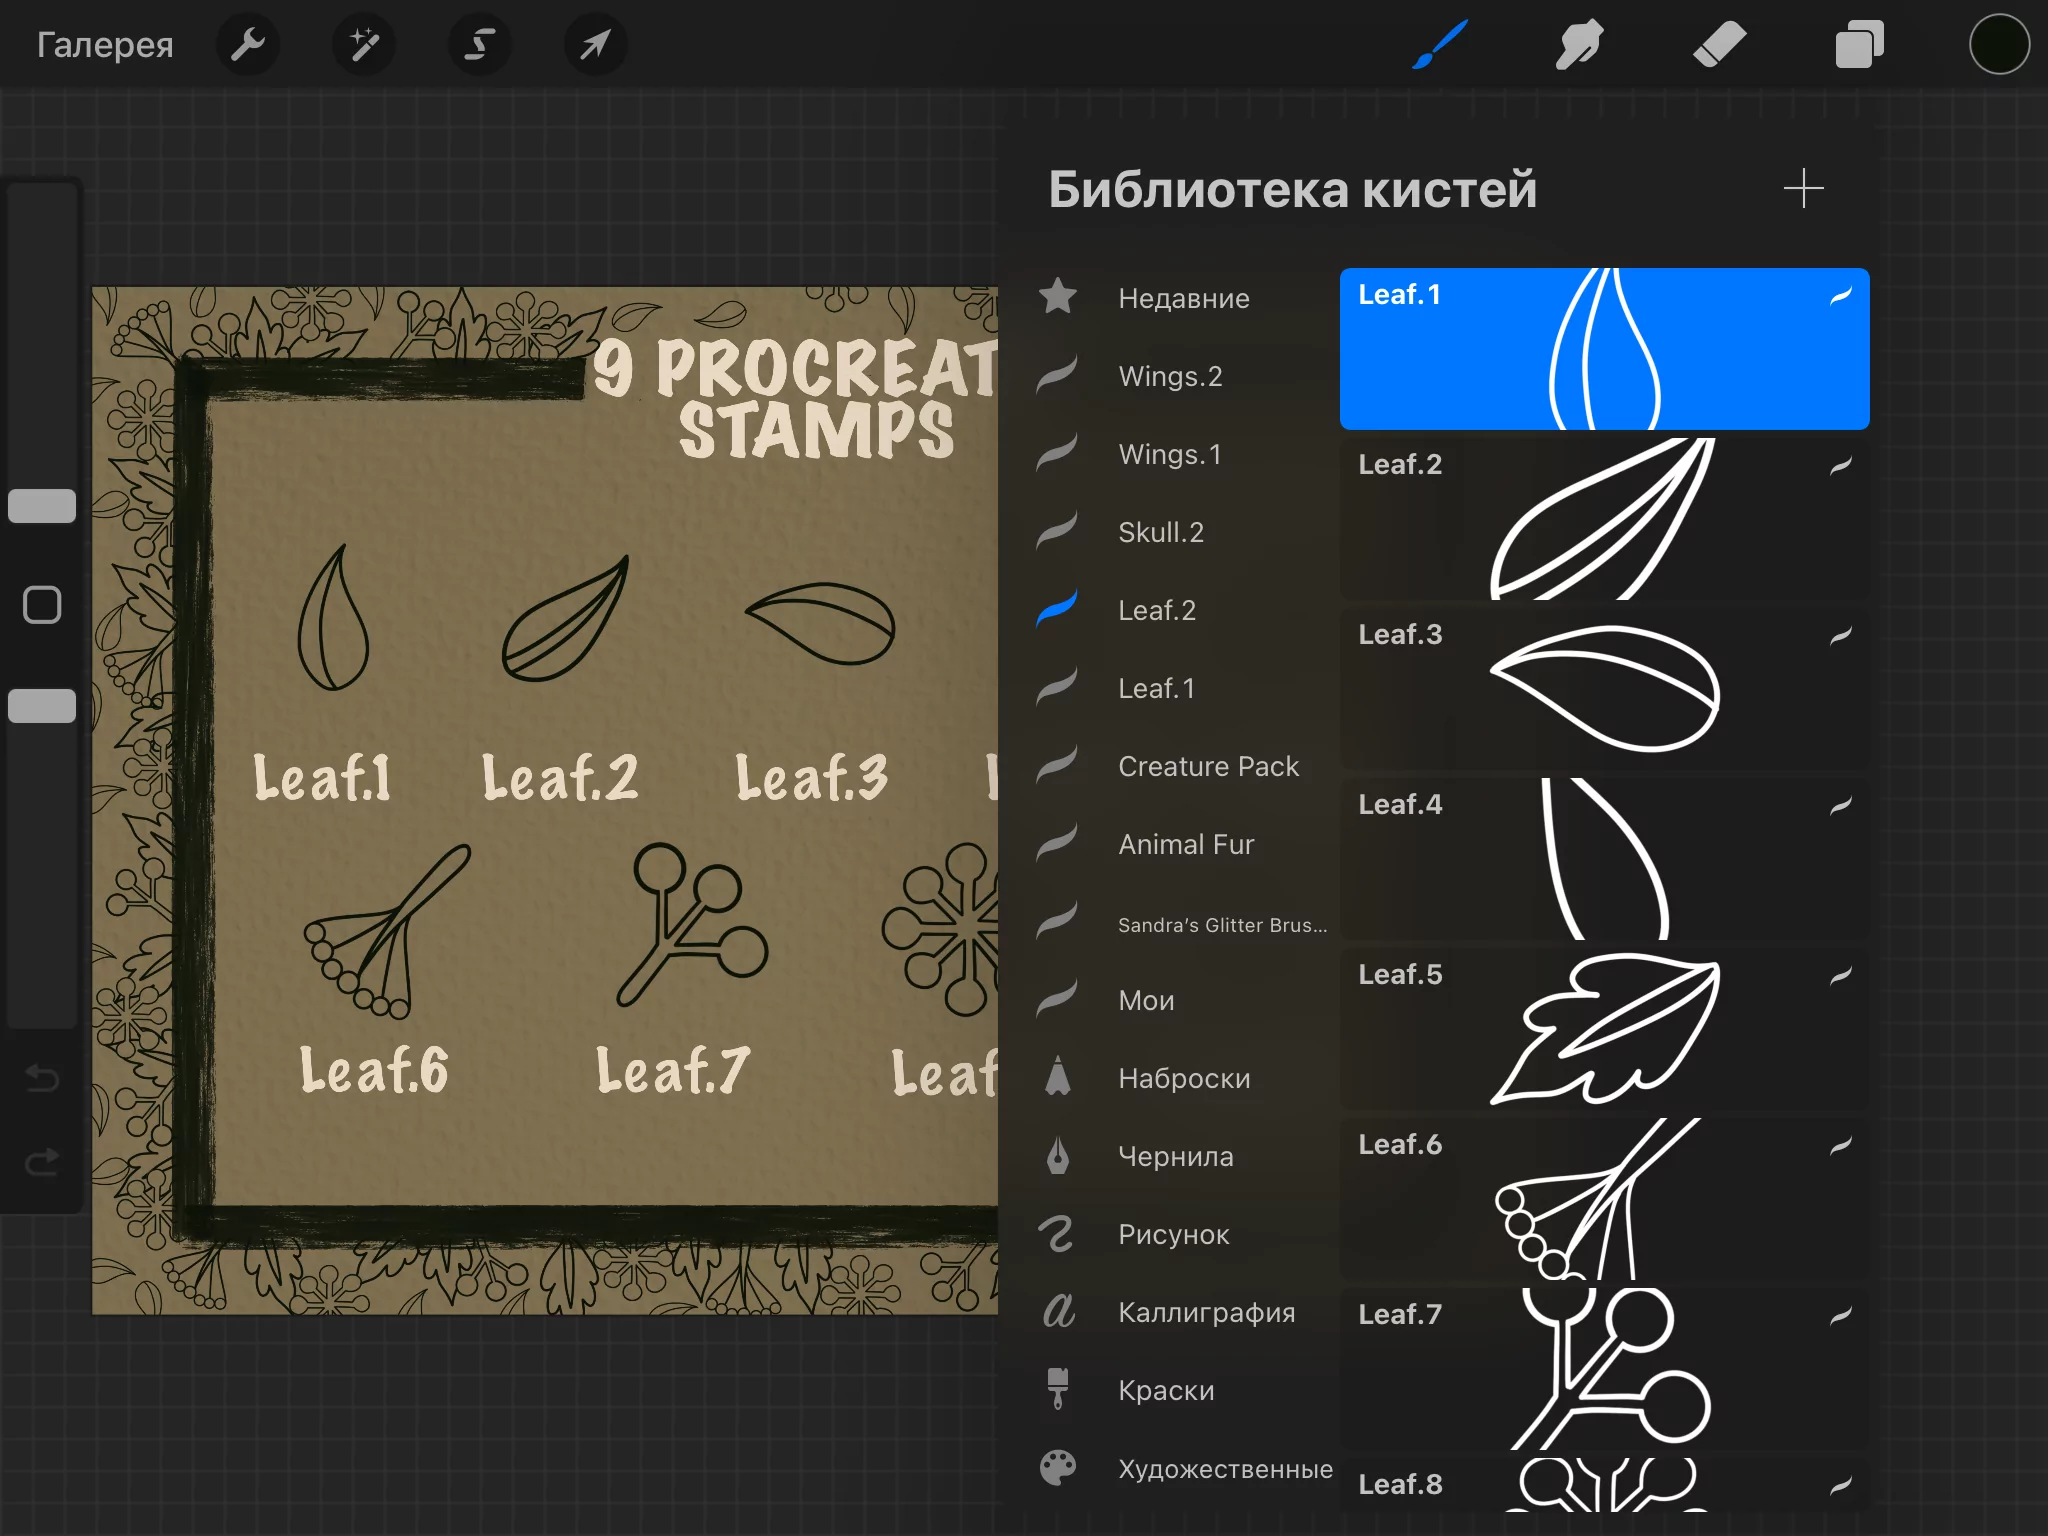
Task: Click the stroke marker on Leaf.1 brush
Action: [x=1841, y=296]
